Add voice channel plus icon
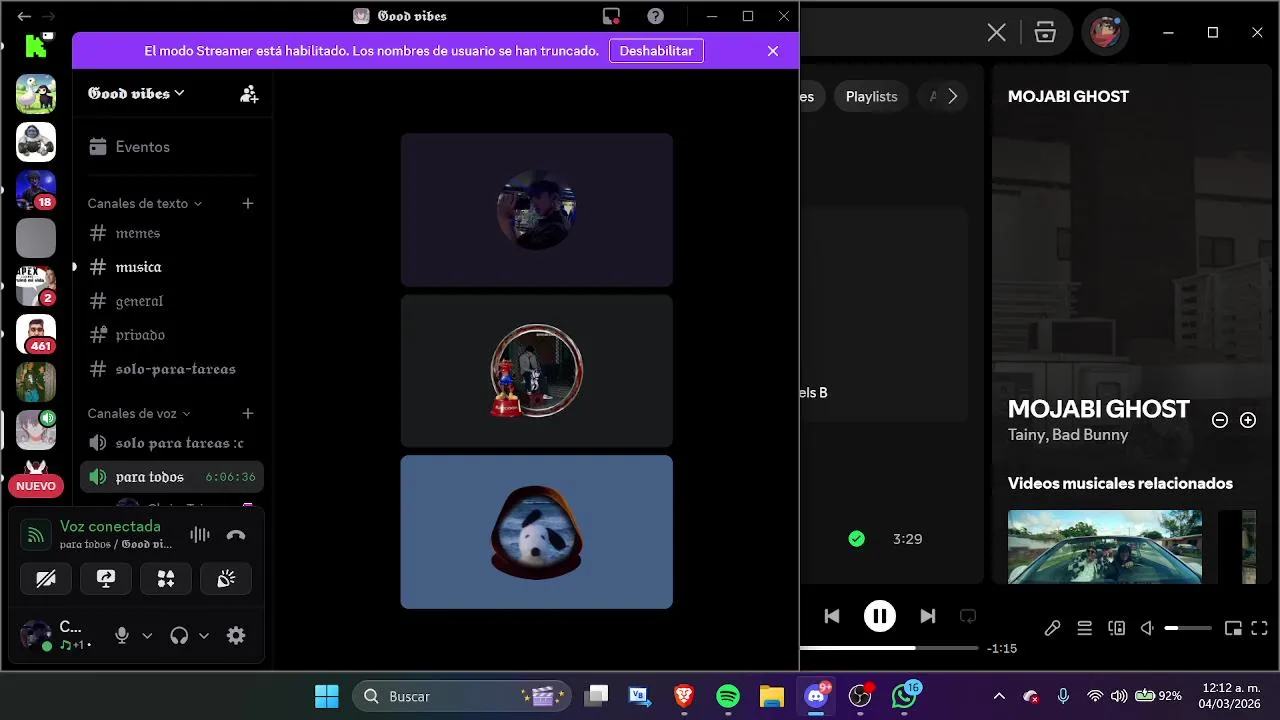This screenshot has height=720, width=1280. tap(248, 413)
